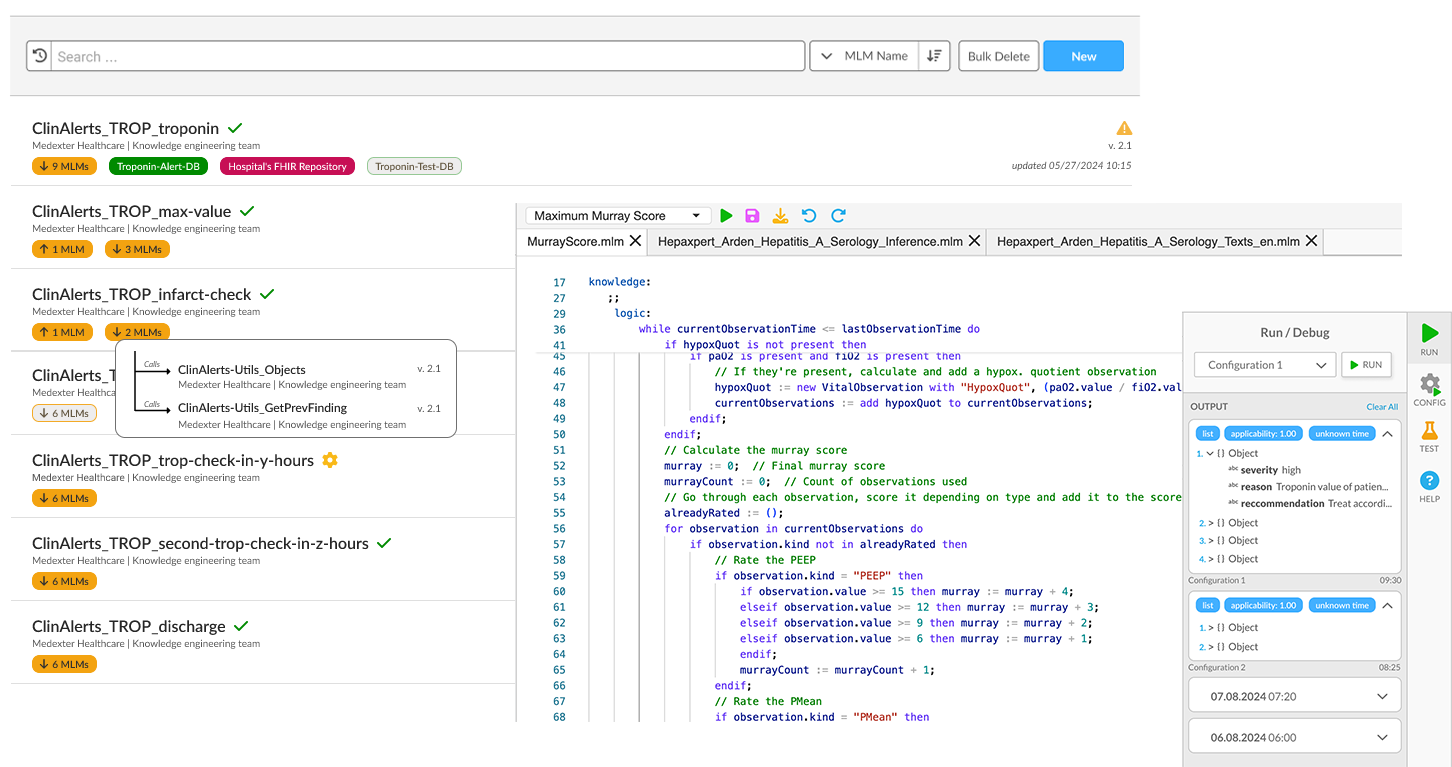Toggle the '2 MLMs' badge under infarct-check
1452x767 pixels.
137,332
